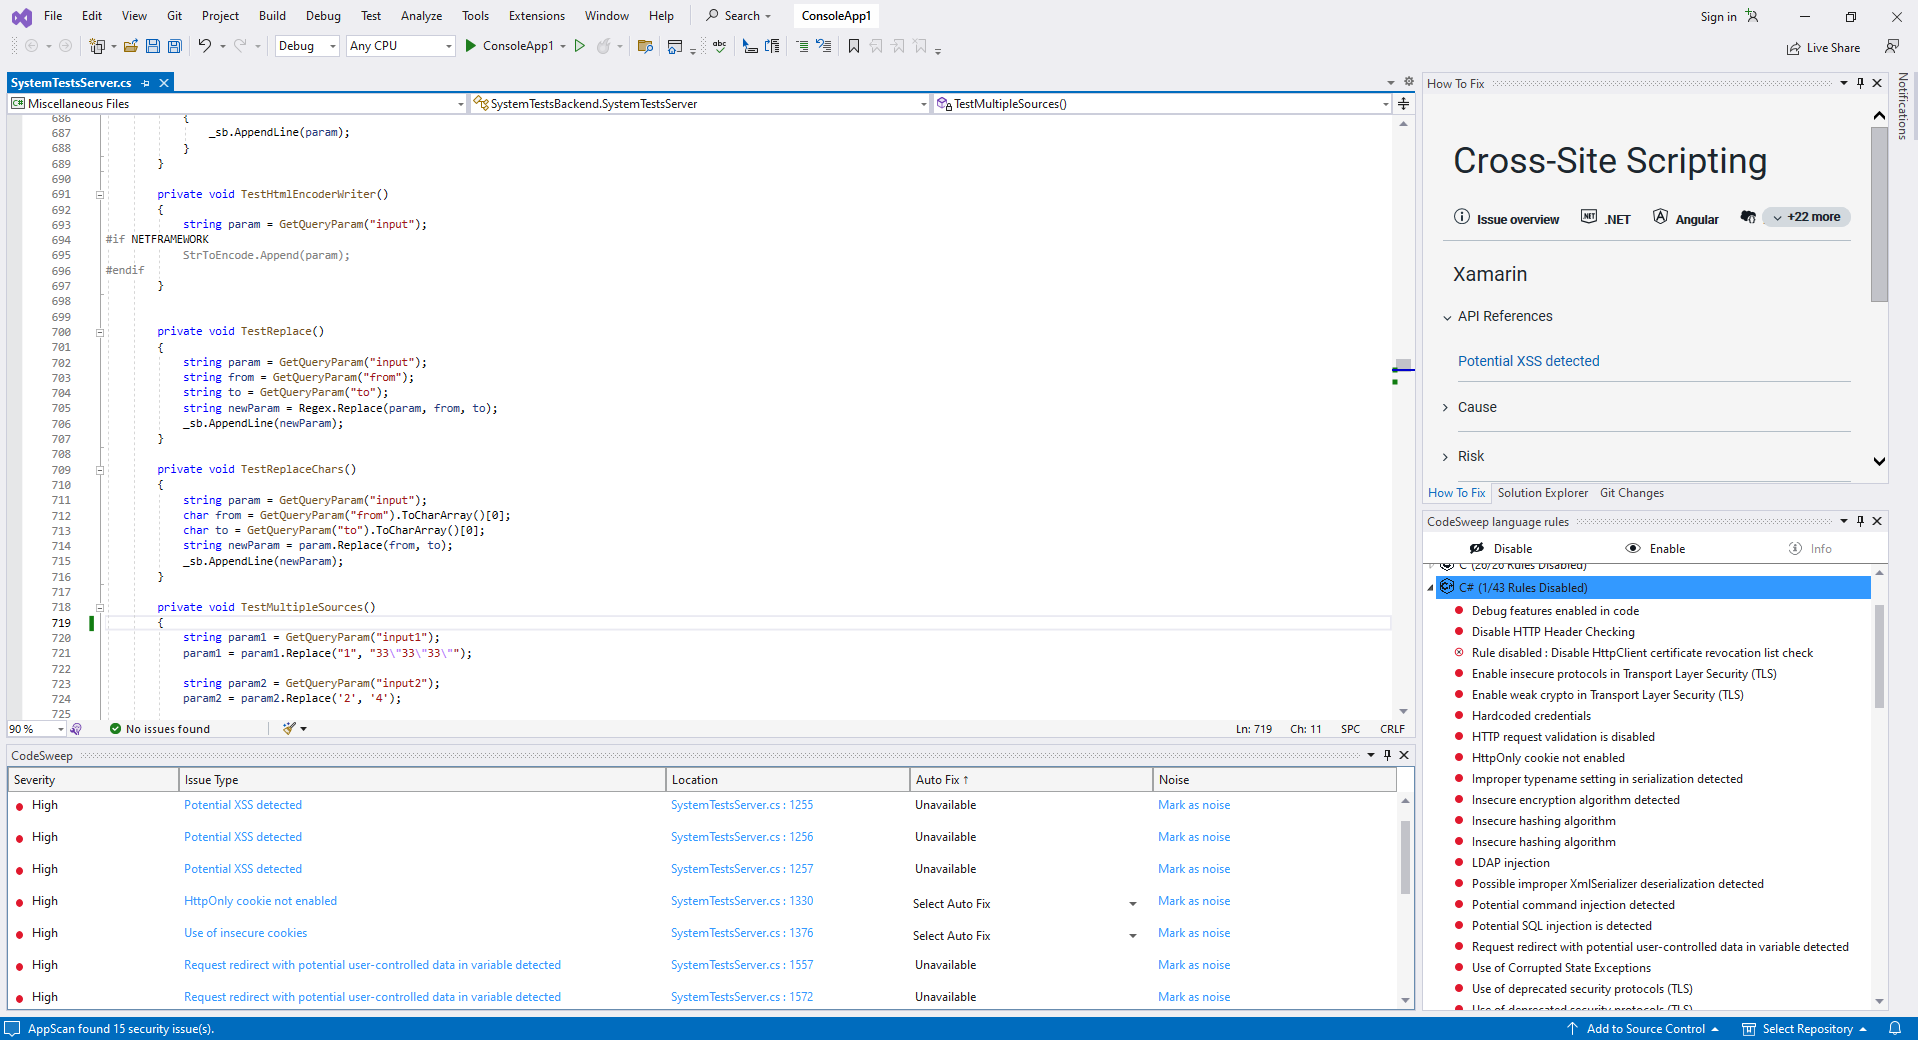Click the Save icon in the toolbar

pos(153,46)
